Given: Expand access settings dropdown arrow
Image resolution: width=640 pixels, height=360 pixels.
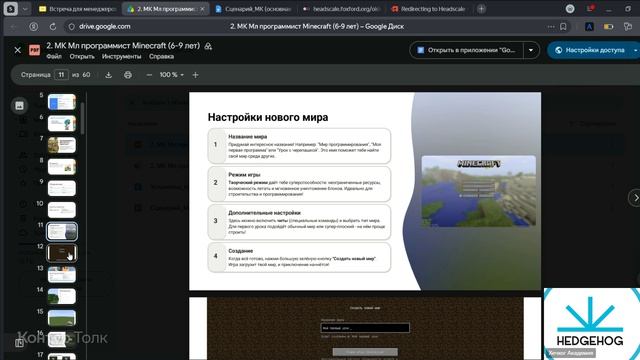Looking at the screenshot, I should [x=635, y=50].
